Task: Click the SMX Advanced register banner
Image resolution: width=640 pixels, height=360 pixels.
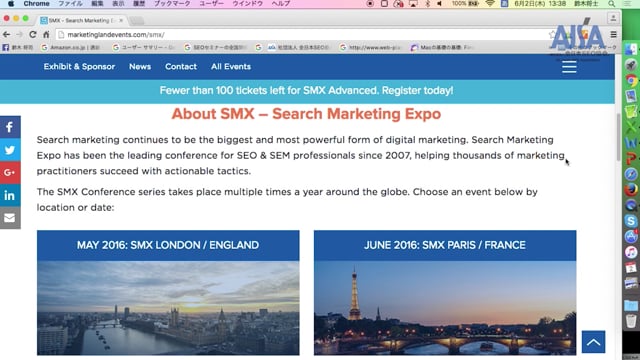Action: click(307, 91)
